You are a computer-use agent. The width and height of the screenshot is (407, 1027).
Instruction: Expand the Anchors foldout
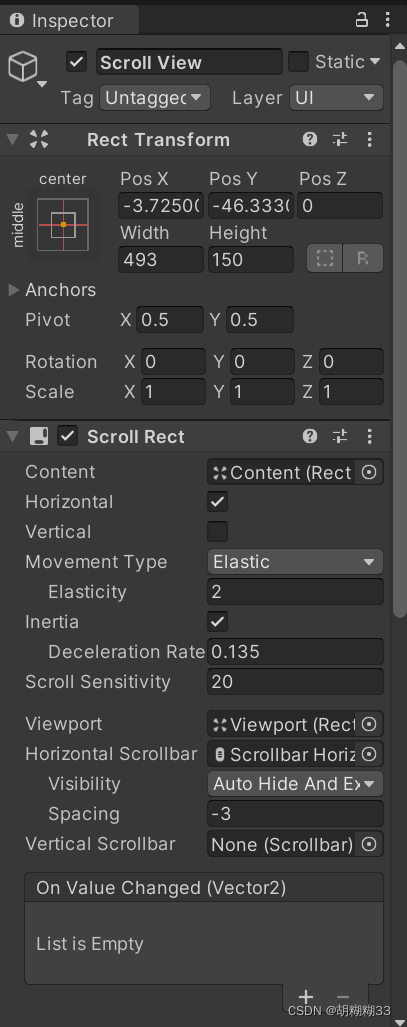pyautogui.click(x=14, y=290)
